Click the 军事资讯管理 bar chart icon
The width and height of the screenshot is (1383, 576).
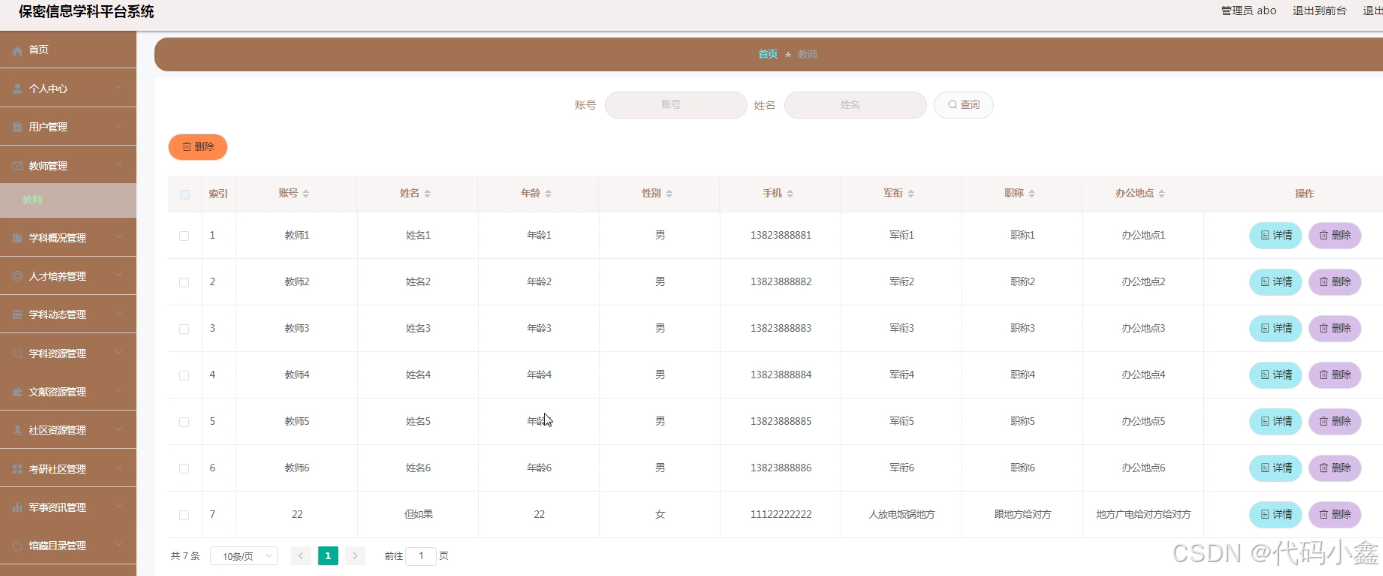[17, 508]
